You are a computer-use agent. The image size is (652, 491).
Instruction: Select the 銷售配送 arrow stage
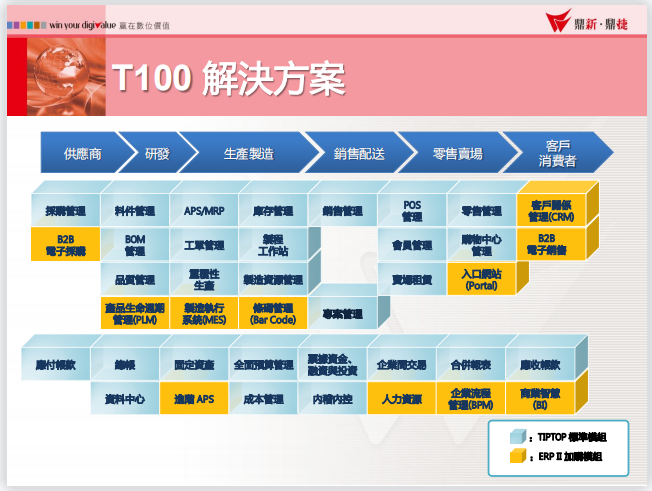pos(359,153)
